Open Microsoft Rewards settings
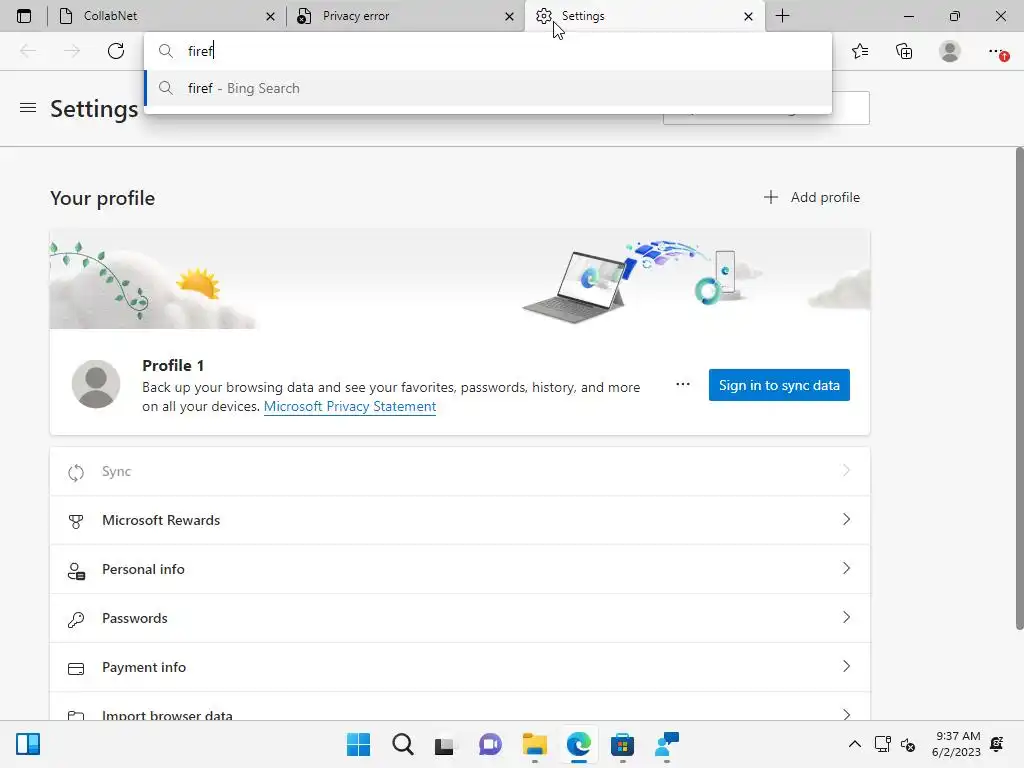This screenshot has height=768, width=1024. 460,520
